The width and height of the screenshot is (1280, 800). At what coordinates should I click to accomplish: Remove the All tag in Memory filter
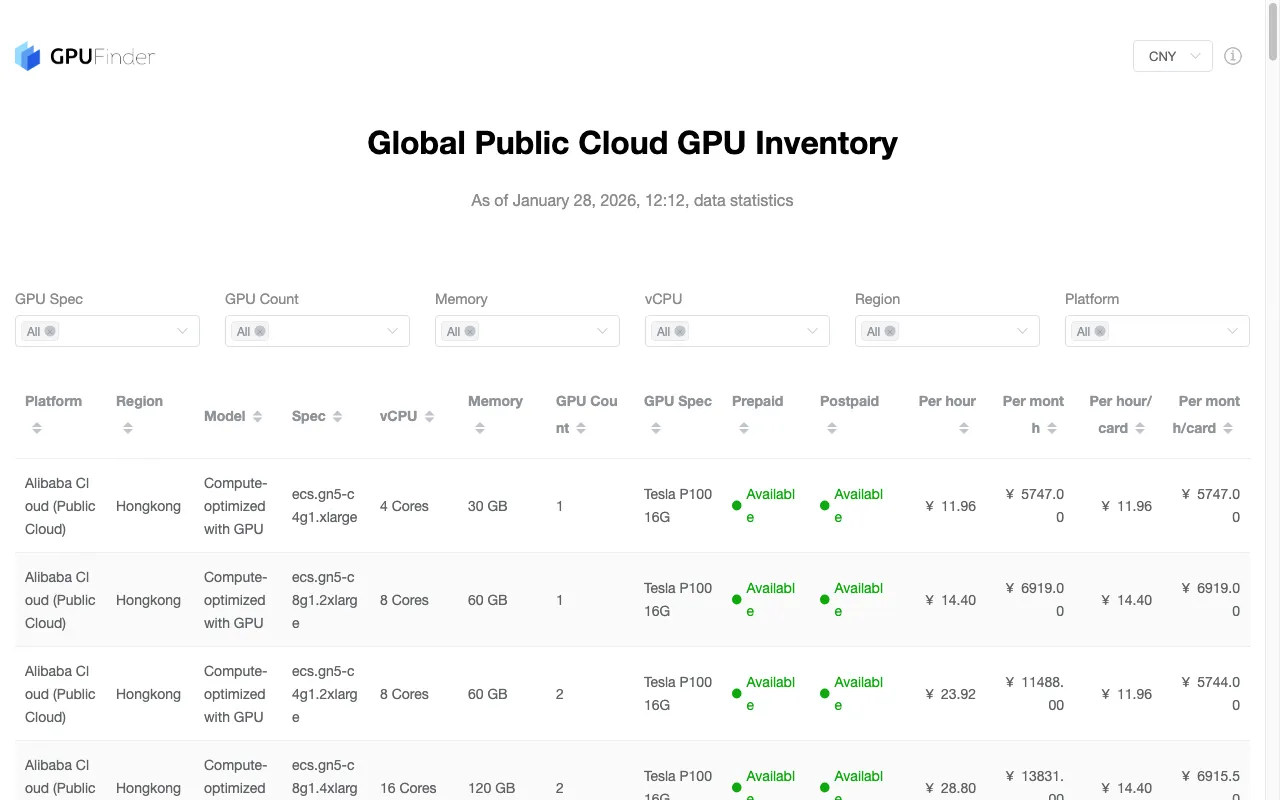[470, 331]
